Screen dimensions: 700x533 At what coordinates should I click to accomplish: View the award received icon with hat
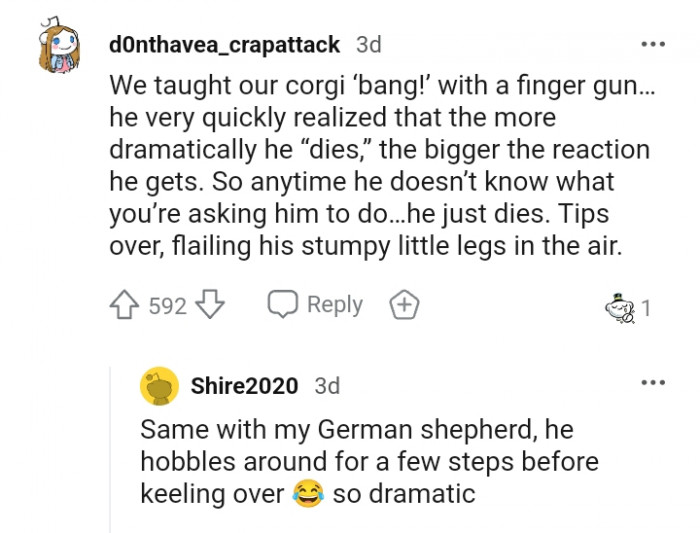pos(620,308)
